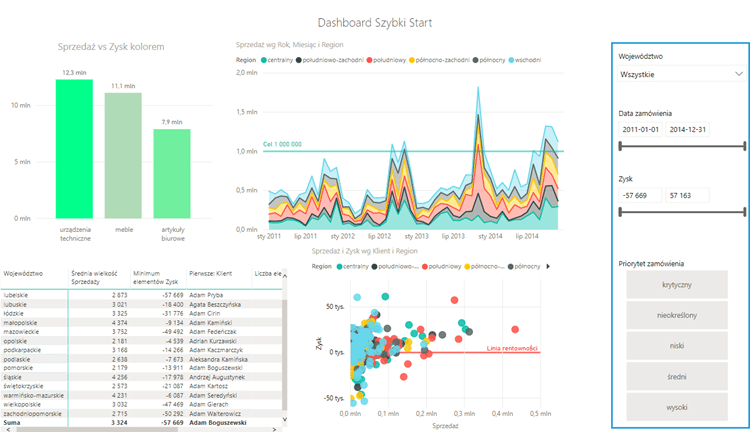Click the północny legend marker in area chart
Image resolution: width=750 pixels, height=432 pixels.
pos(475,60)
